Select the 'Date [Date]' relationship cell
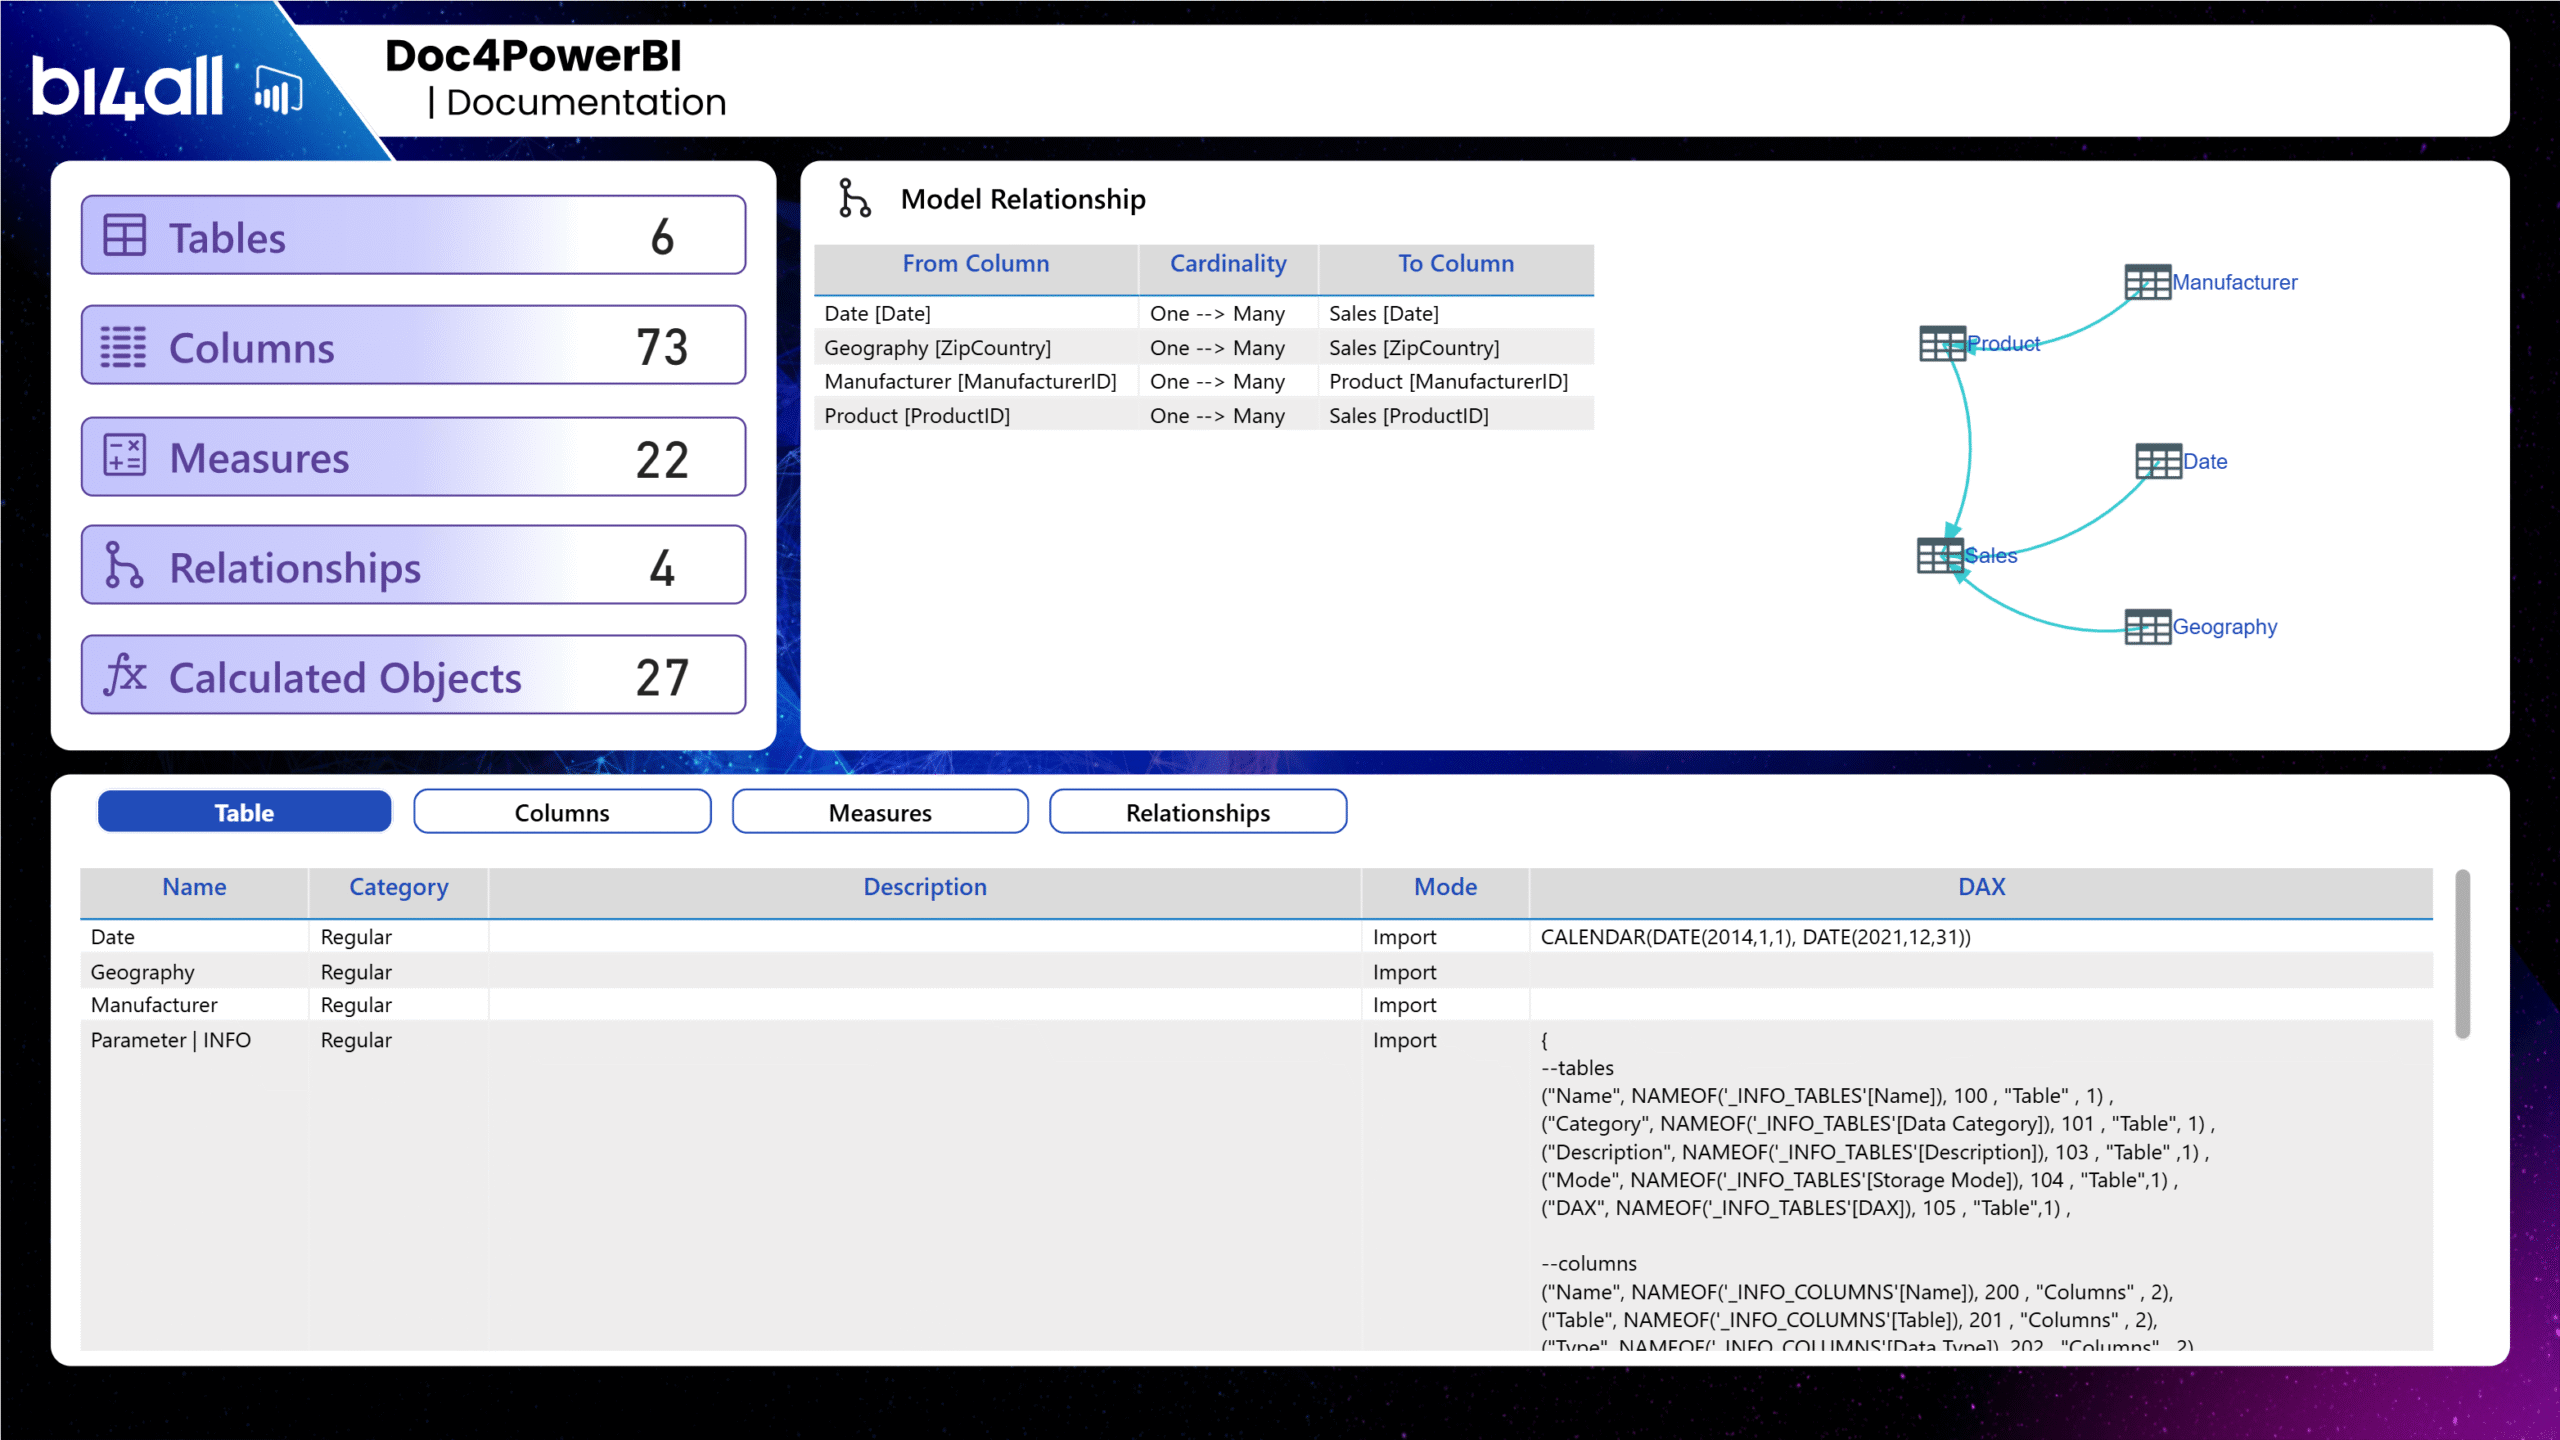This screenshot has width=2560, height=1440. (976, 314)
